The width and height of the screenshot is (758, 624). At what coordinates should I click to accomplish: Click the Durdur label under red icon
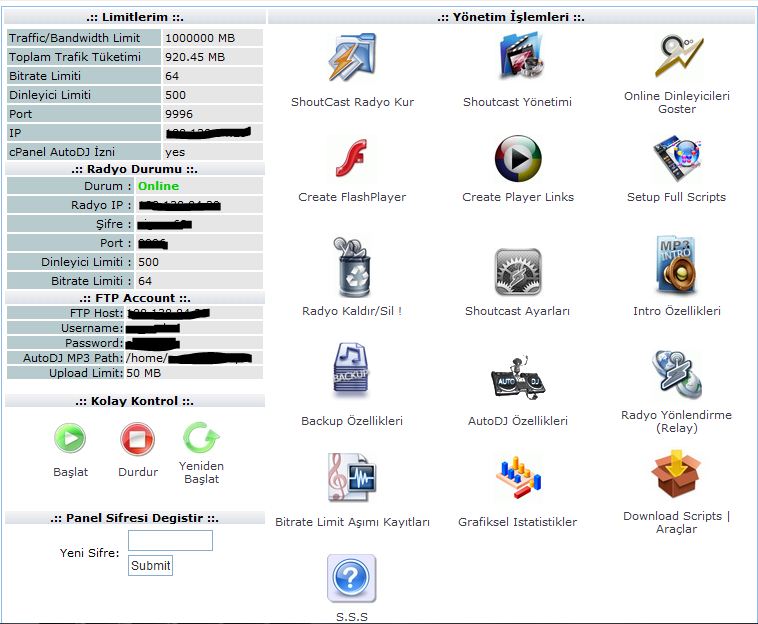pyautogui.click(x=138, y=472)
